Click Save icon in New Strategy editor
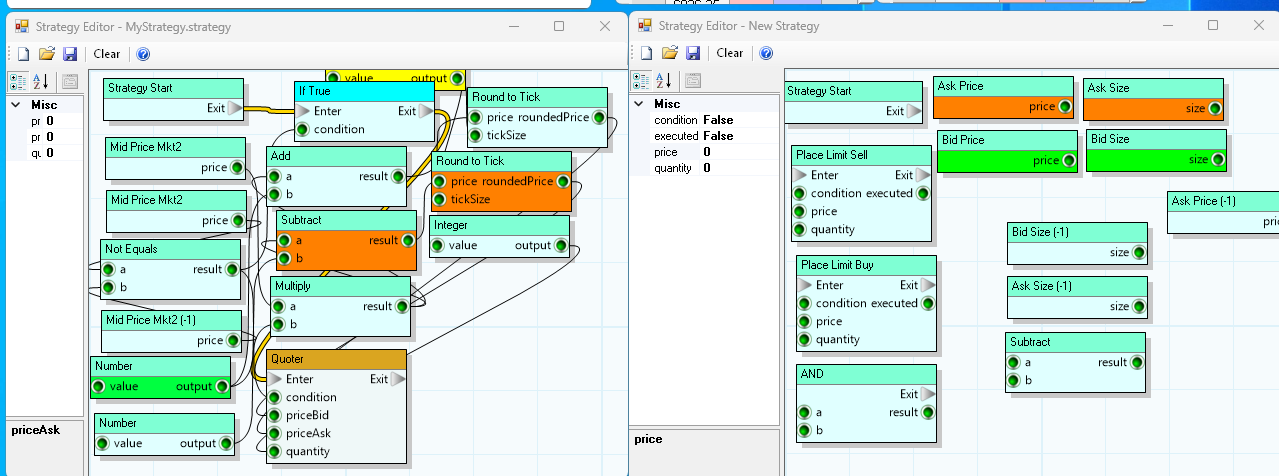 (692, 53)
